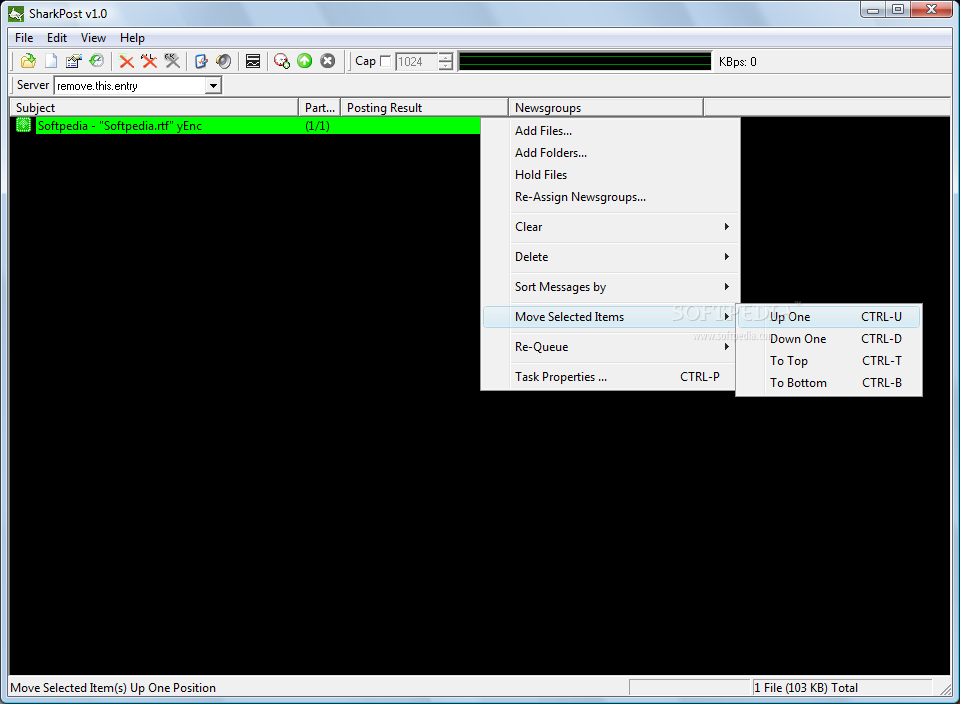Open the View menu

click(x=93, y=38)
